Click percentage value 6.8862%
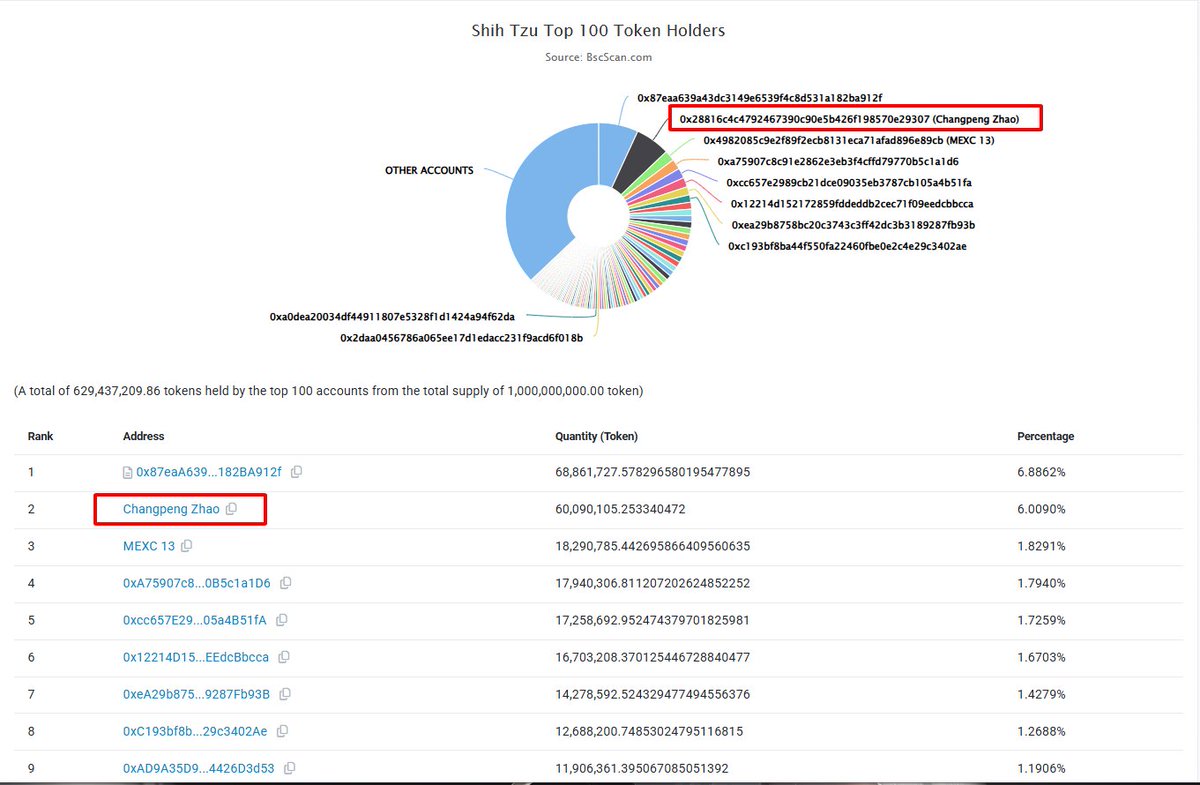The image size is (1200, 785). pyautogui.click(x=1041, y=472)
